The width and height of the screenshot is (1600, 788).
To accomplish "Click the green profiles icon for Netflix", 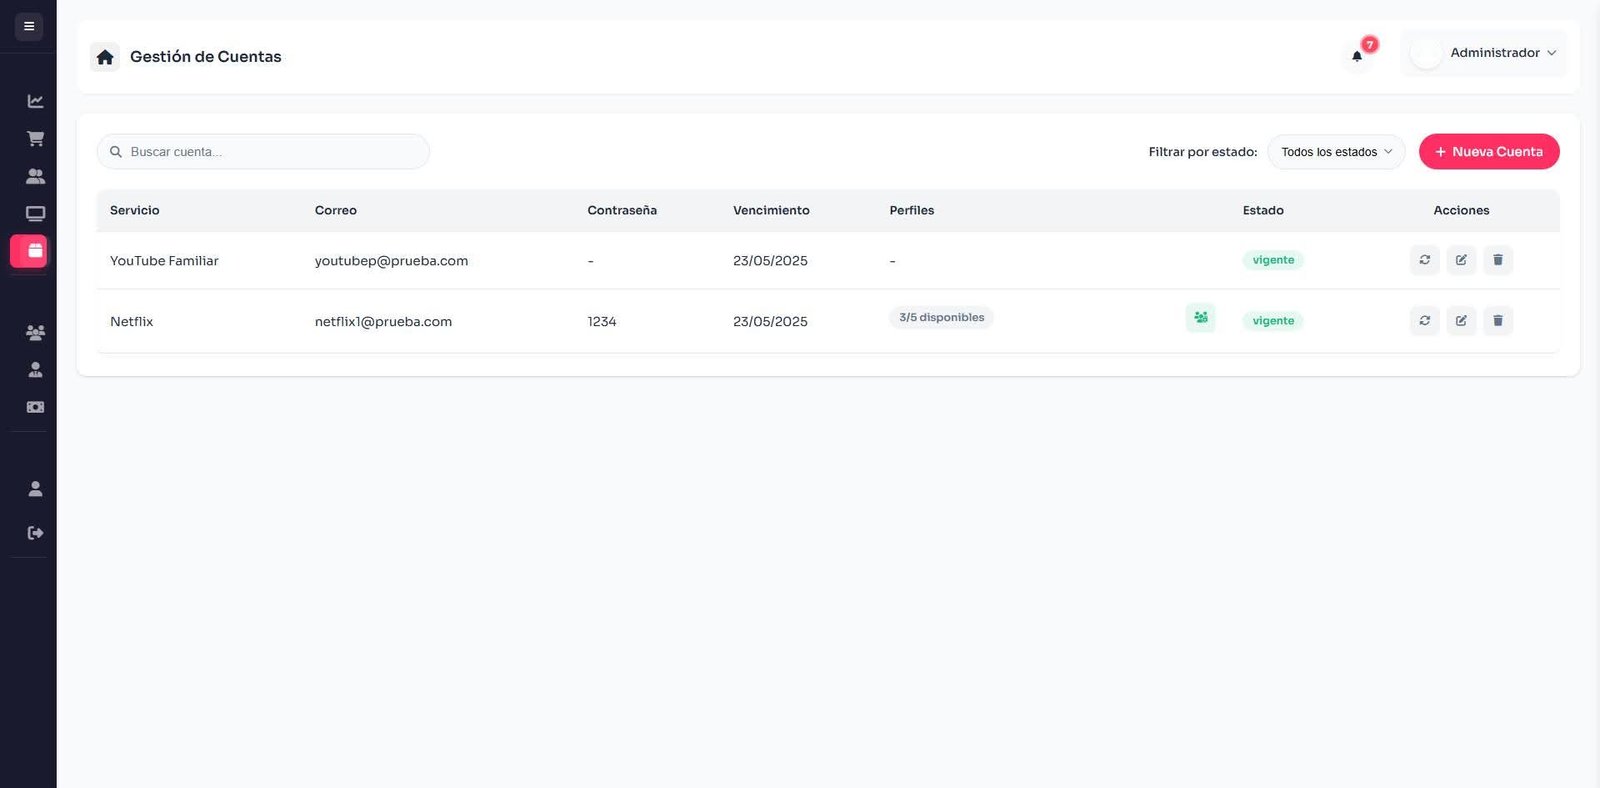I will coord(1200,318).
